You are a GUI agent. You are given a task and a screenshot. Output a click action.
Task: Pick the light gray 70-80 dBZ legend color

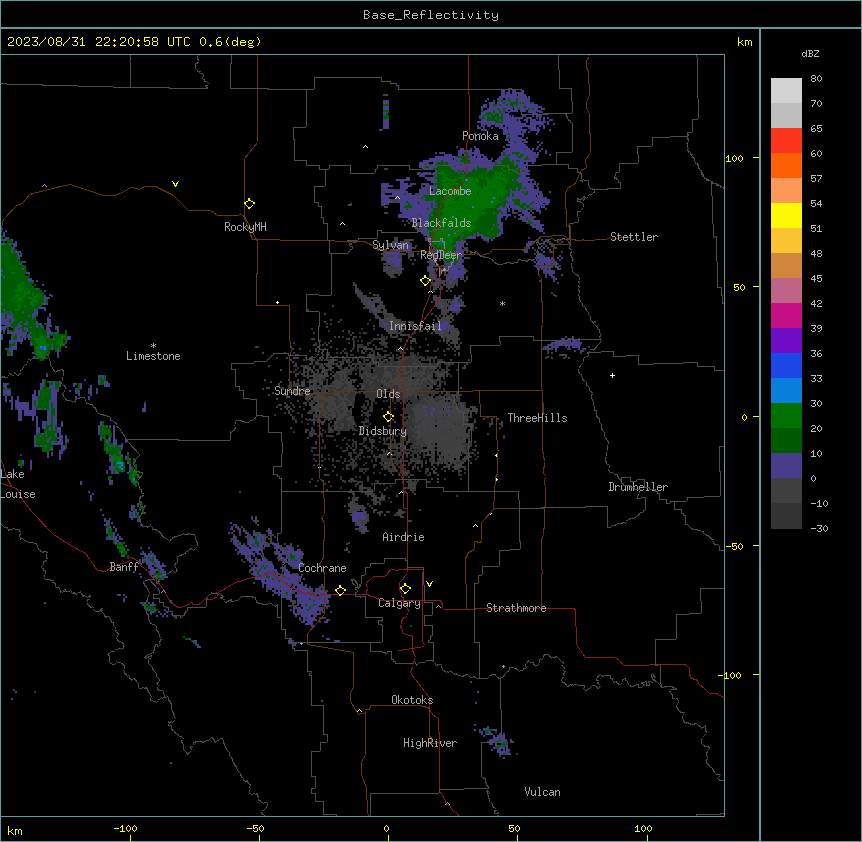click(786, 90)
